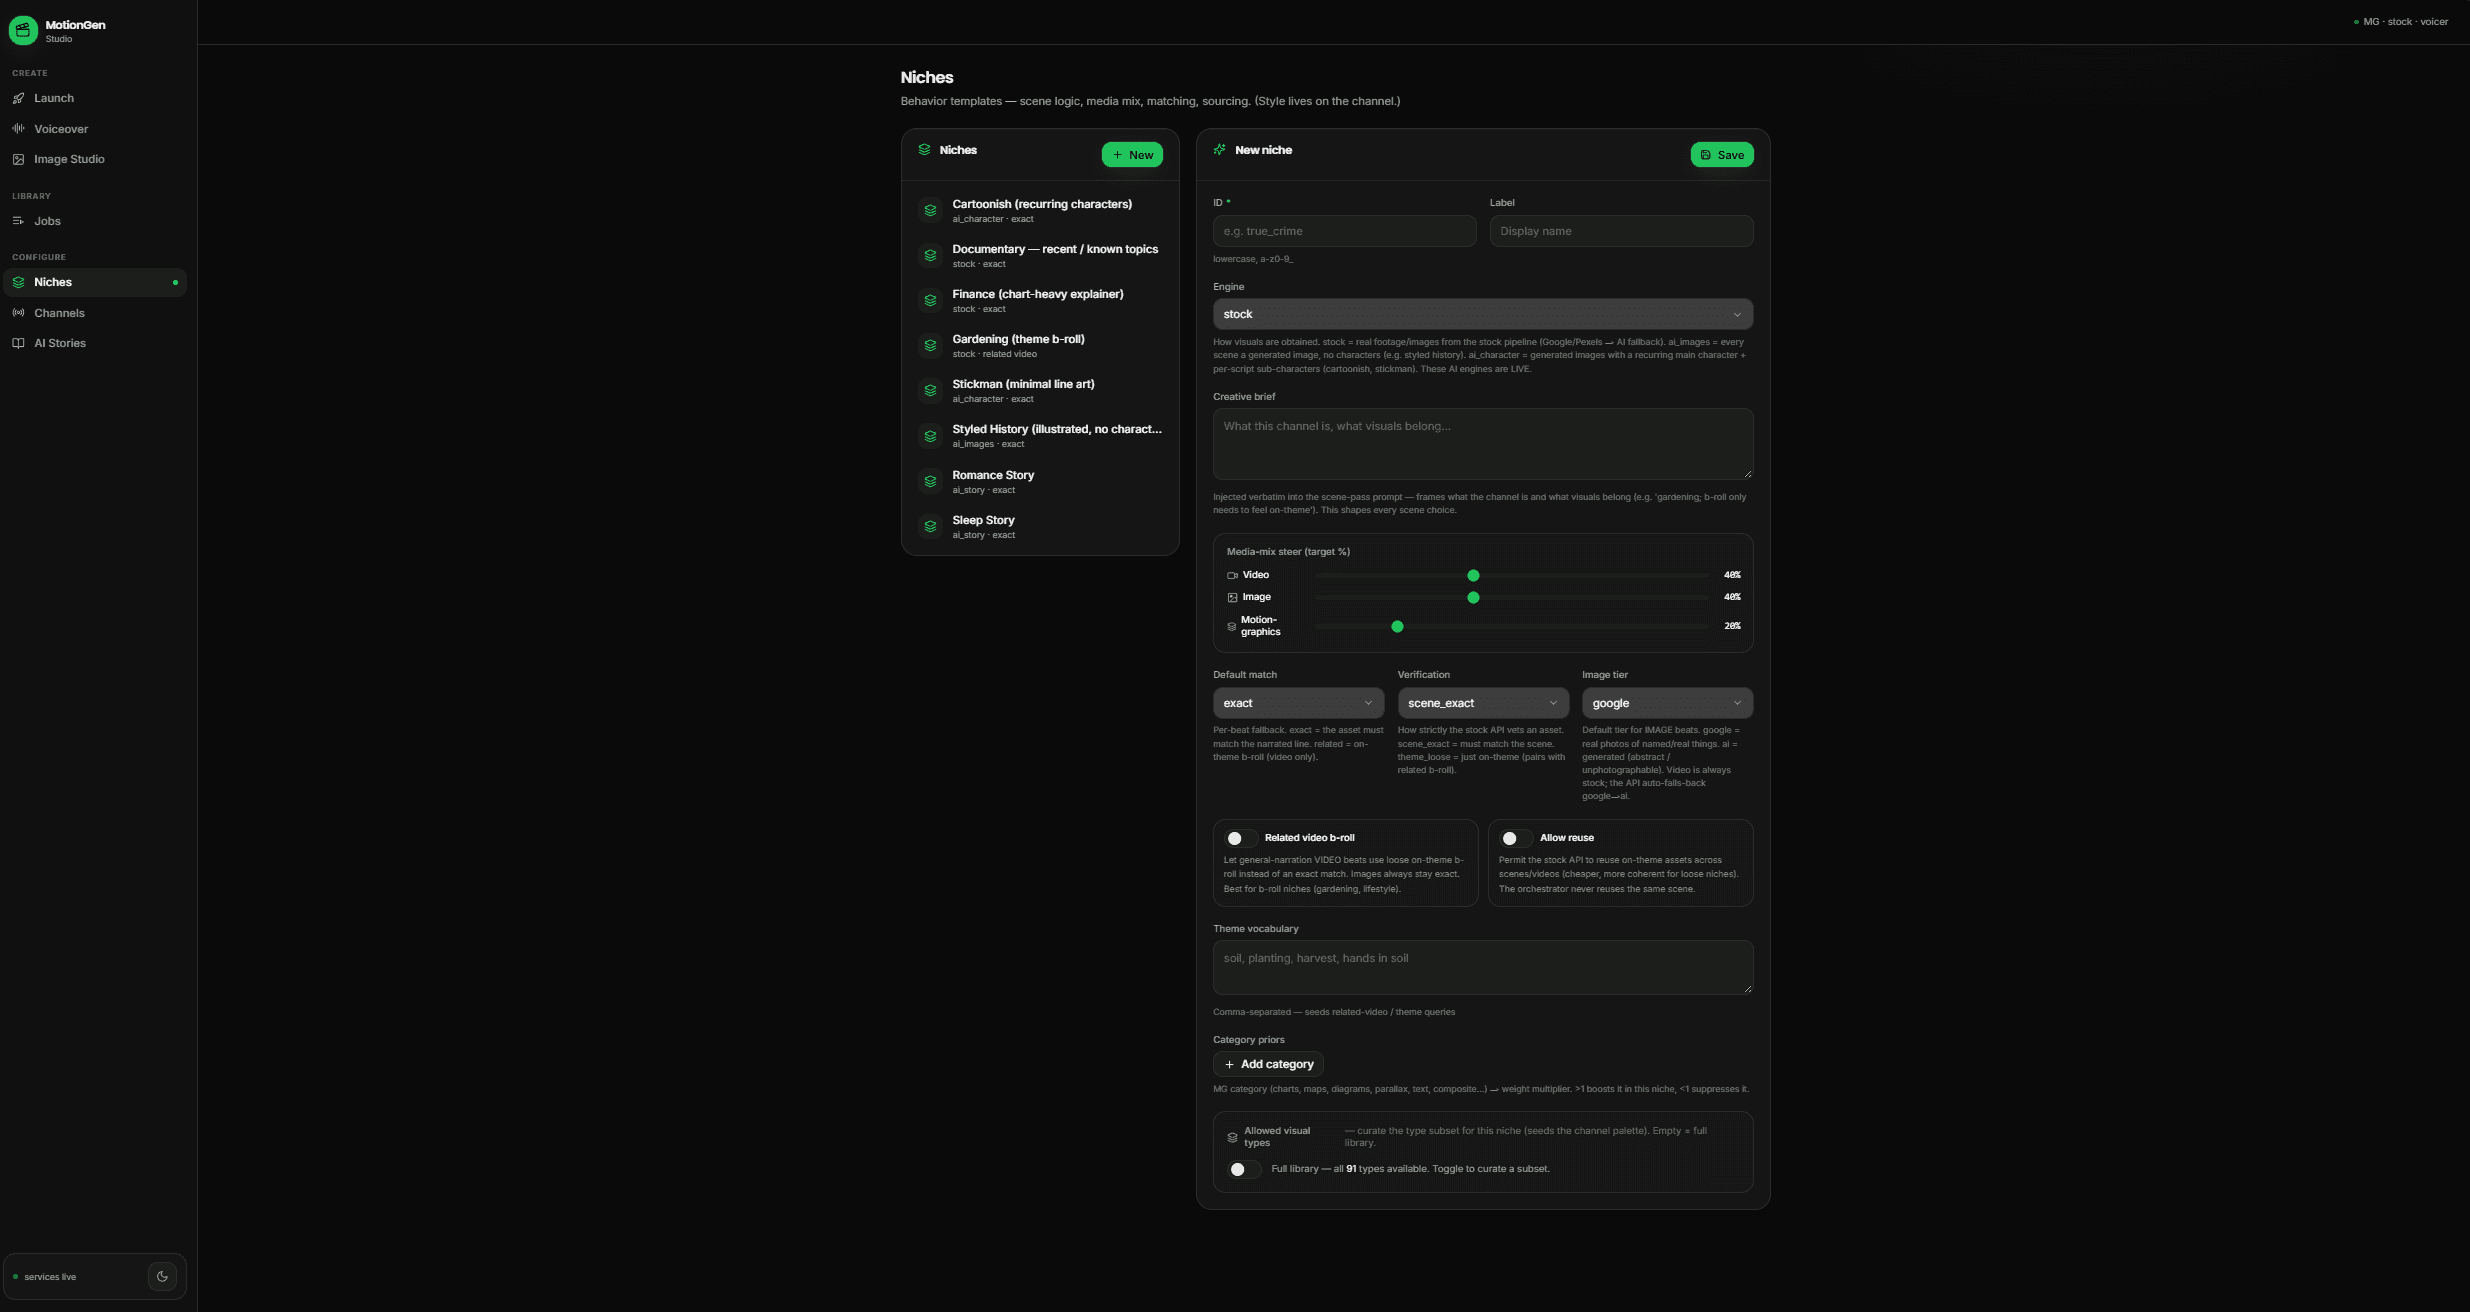This screenshot has height=1312, width=2470.
Task: Click the Documentary niche layers icon
Action: click(930, 255)
